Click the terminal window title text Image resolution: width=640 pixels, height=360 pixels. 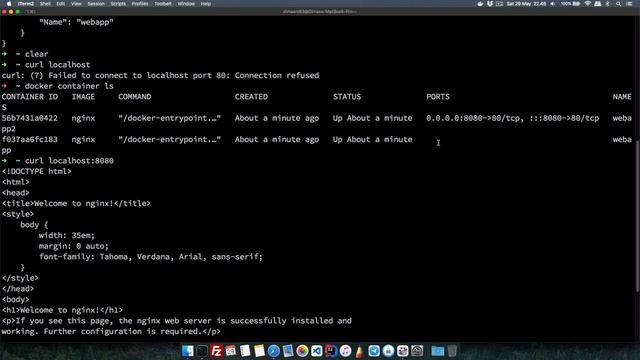[320, 11]
